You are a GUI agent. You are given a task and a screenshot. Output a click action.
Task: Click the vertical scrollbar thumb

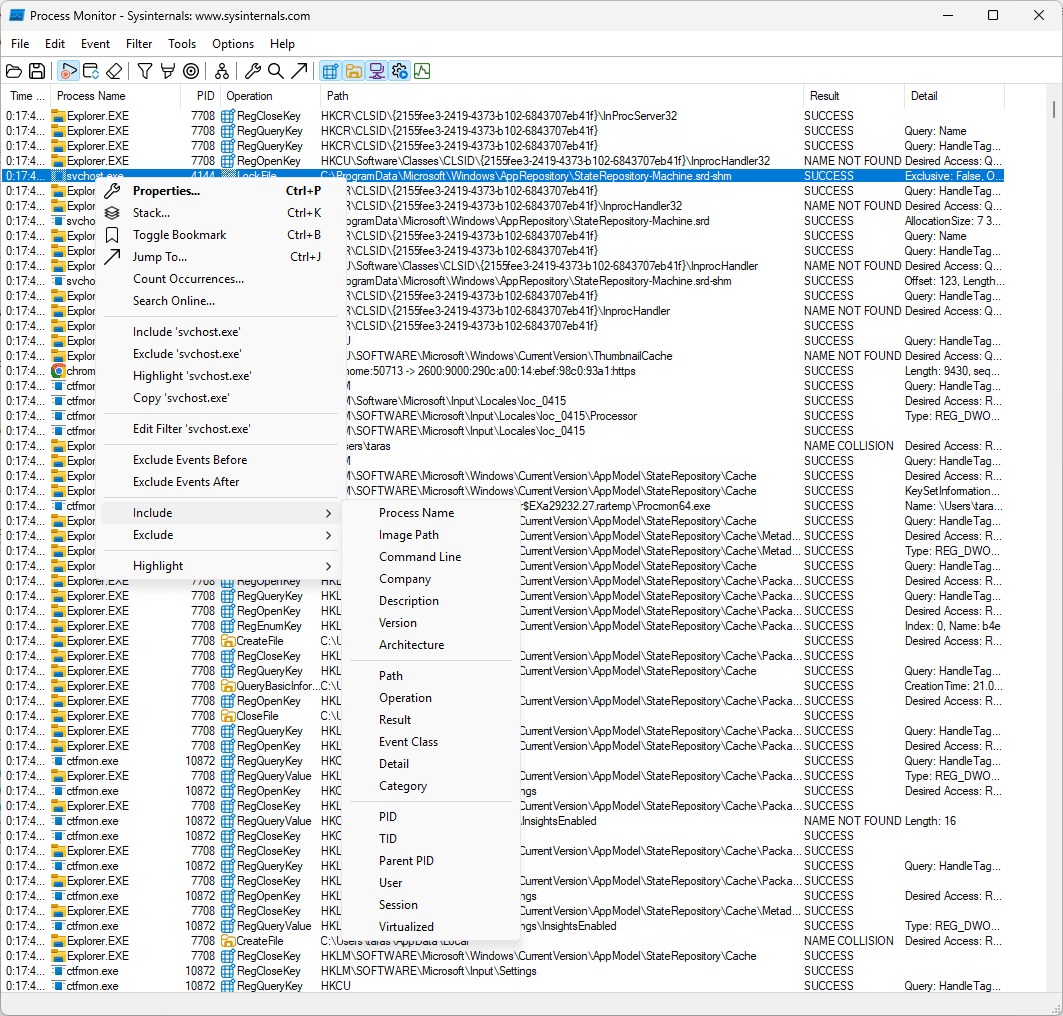pyautogui.click(x=1054, y=108)
